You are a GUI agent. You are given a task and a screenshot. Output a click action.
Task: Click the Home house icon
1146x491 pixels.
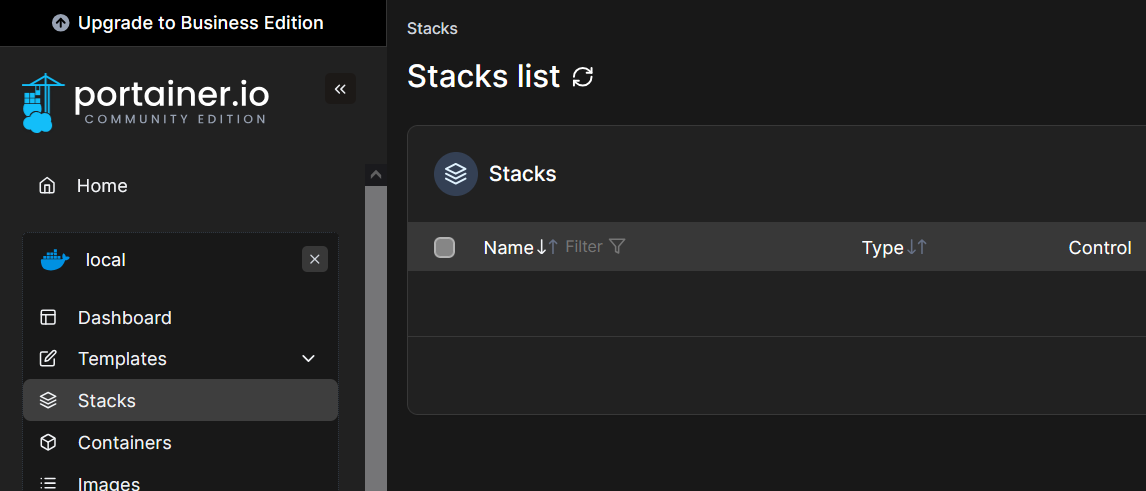pos(47,186)
